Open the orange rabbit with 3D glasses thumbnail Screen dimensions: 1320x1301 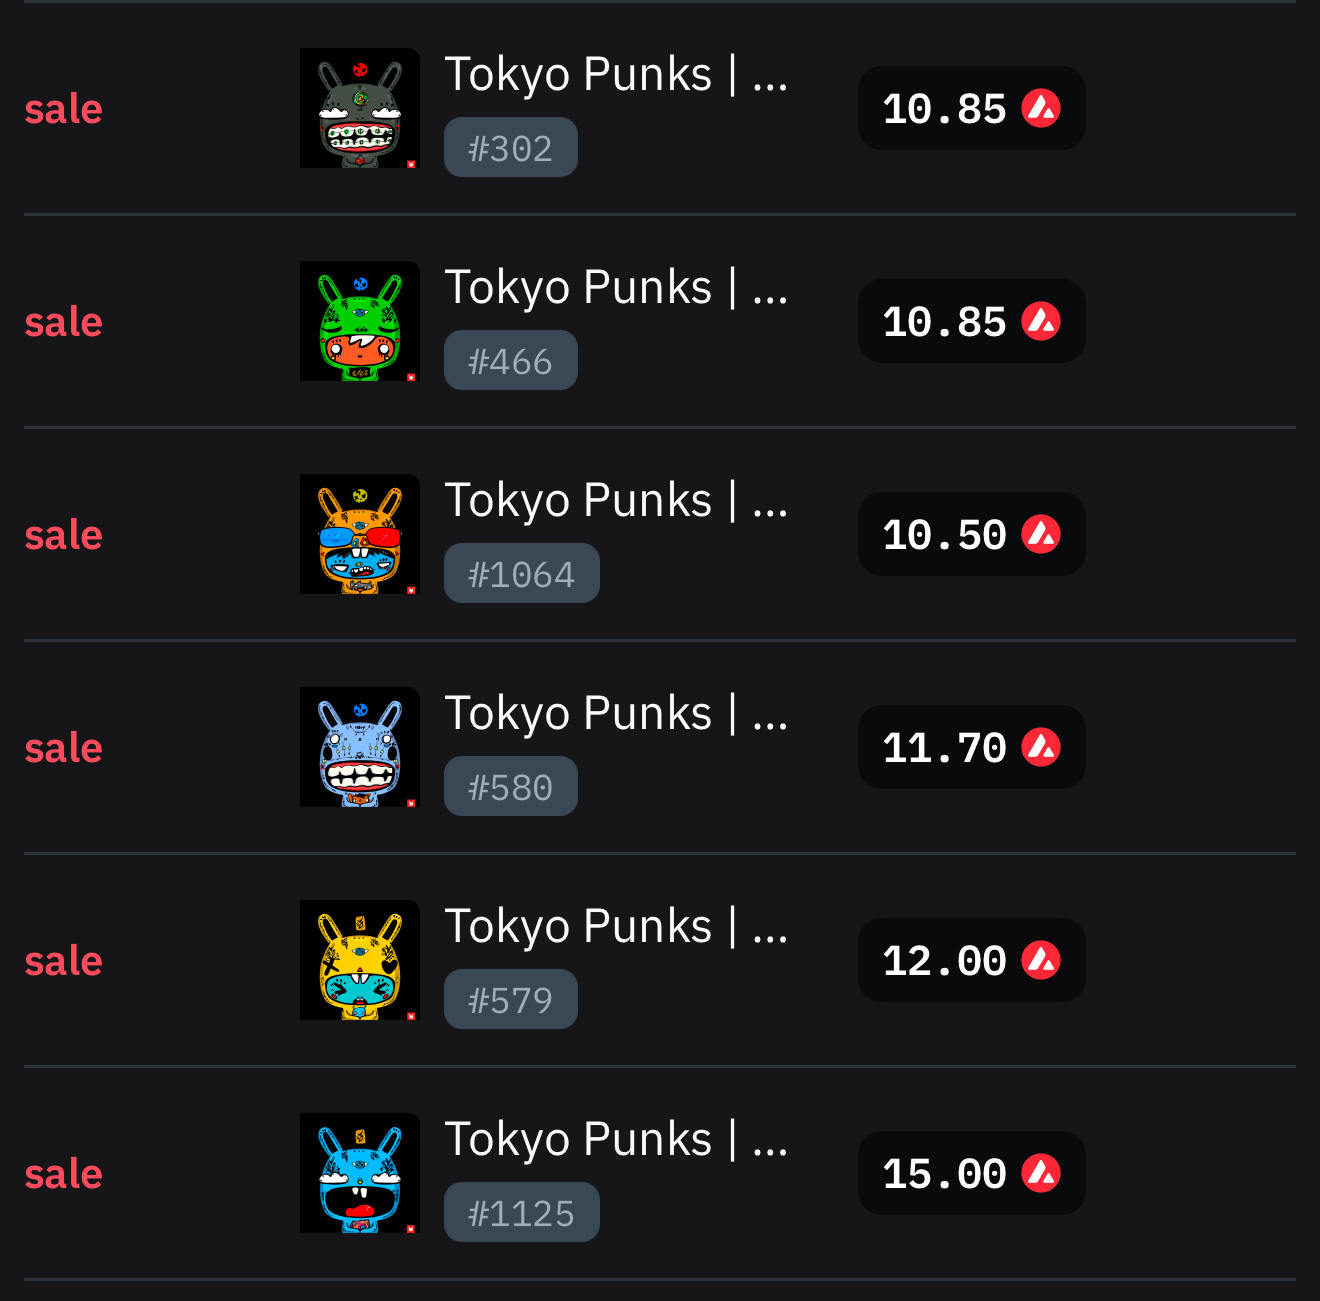coord(360,534)
